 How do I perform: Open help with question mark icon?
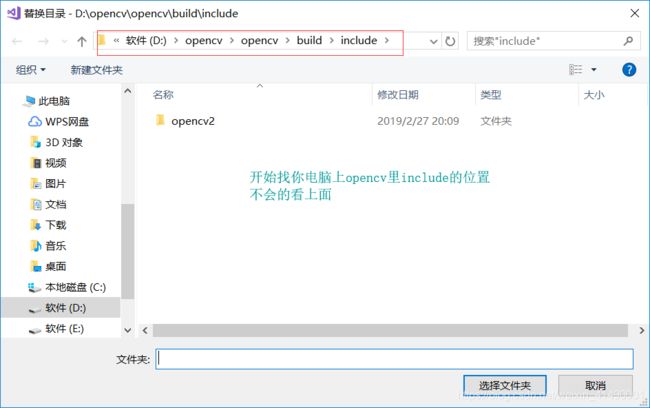pos(629,70)
